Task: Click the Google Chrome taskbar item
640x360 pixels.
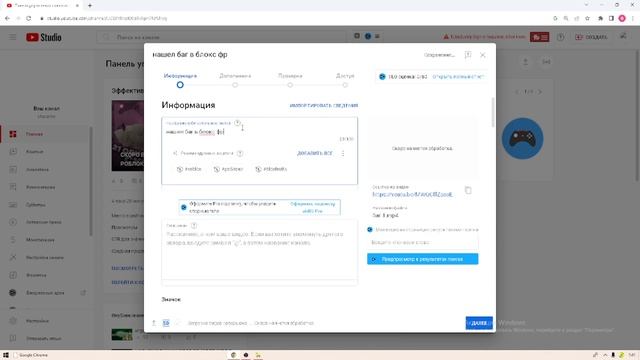Action: (31, 355)
